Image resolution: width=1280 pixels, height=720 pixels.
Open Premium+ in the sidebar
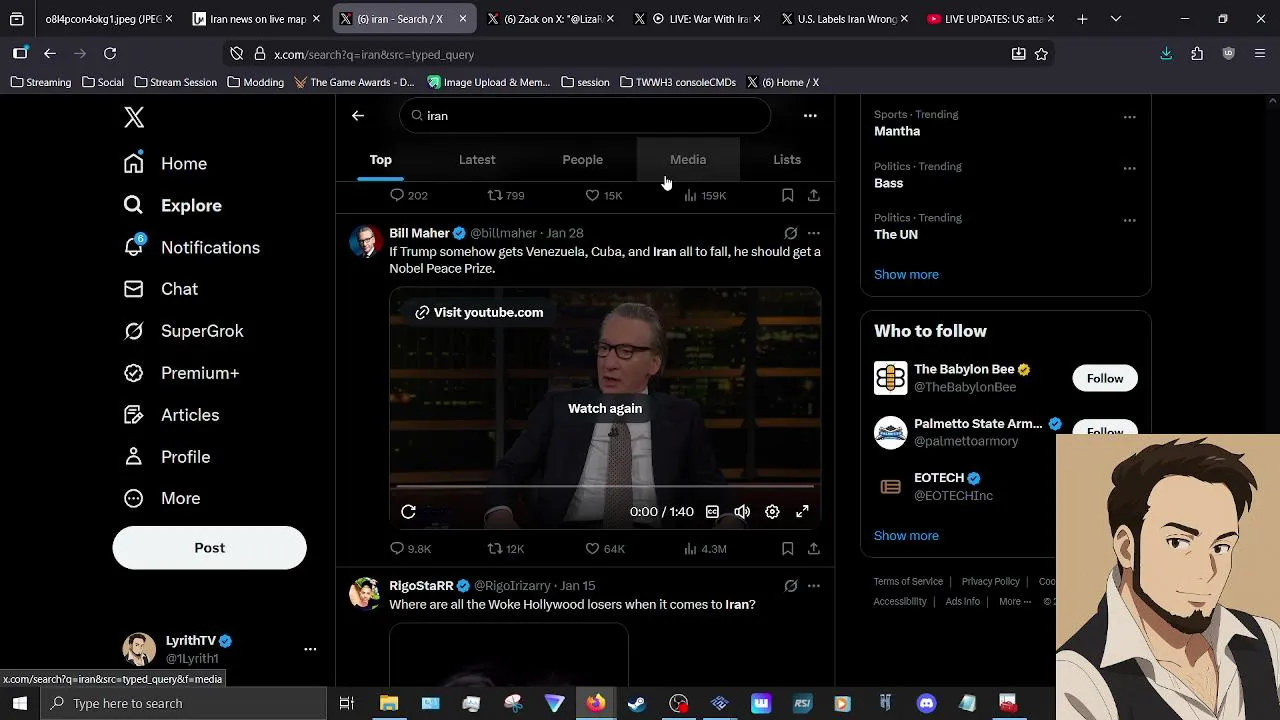tap(181, 373)
